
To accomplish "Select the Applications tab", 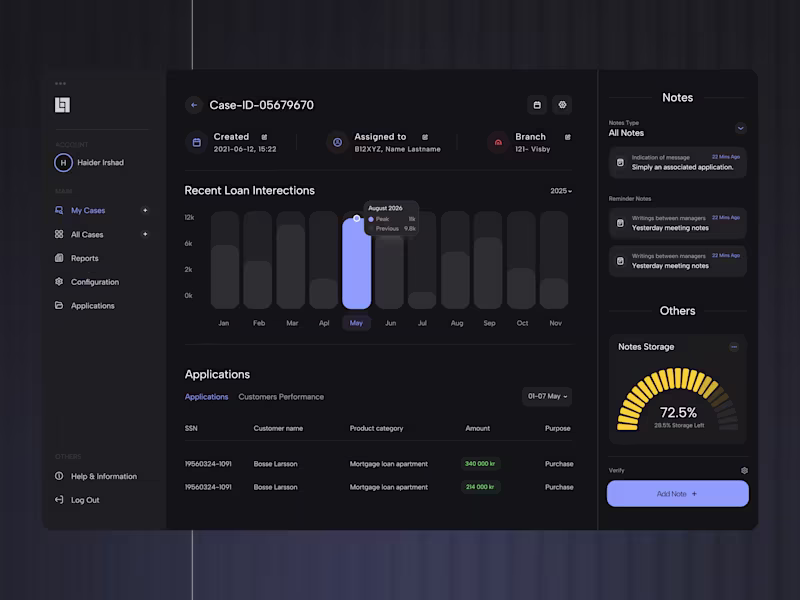I will pos(206,396).
